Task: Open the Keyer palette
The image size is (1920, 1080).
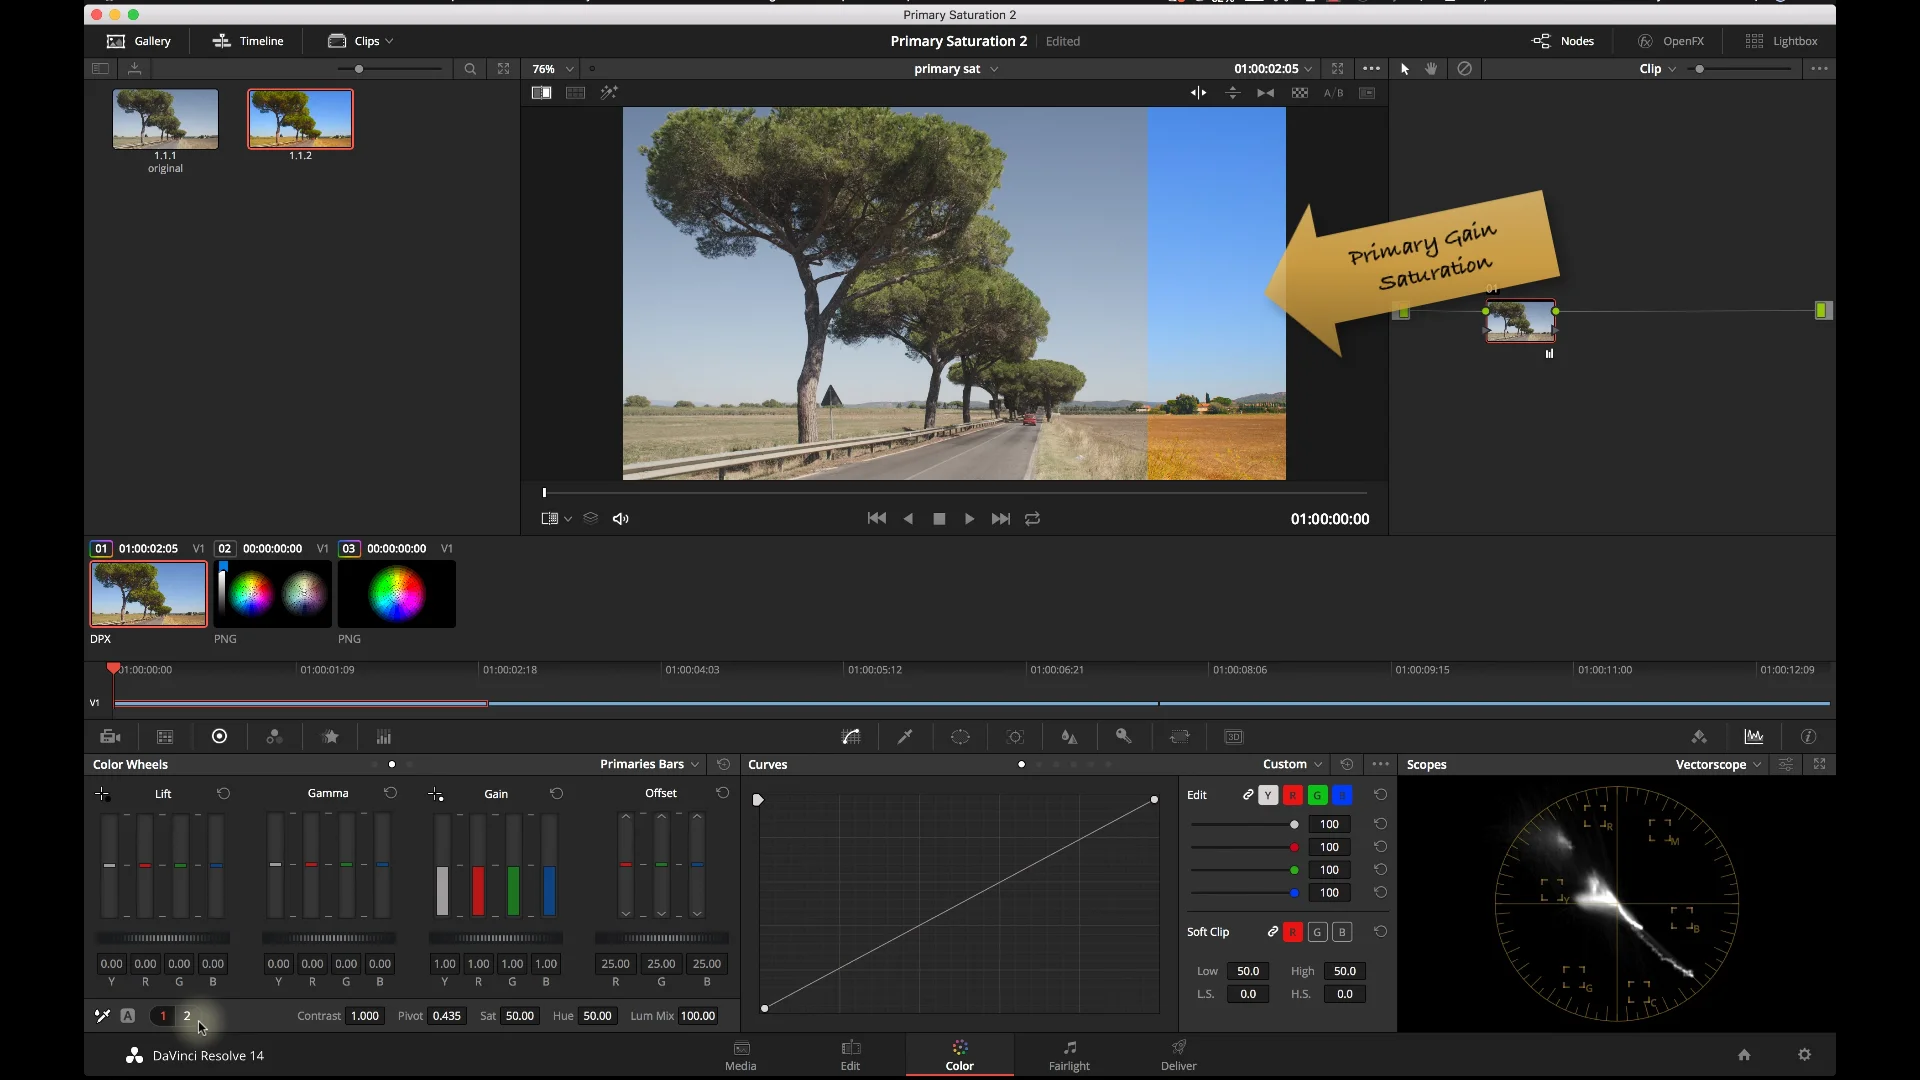Action: click(1123, 737)
